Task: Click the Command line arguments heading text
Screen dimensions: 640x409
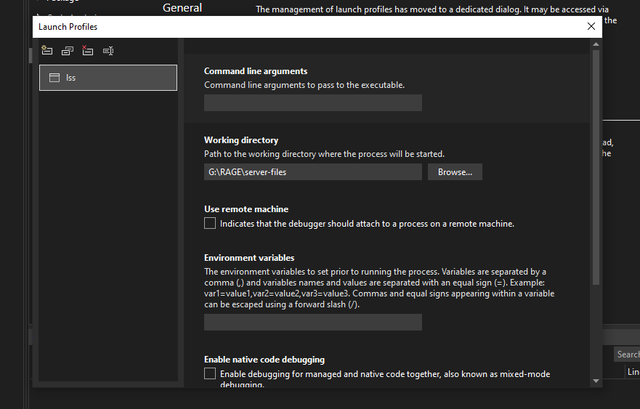Action: click(256, 71)
